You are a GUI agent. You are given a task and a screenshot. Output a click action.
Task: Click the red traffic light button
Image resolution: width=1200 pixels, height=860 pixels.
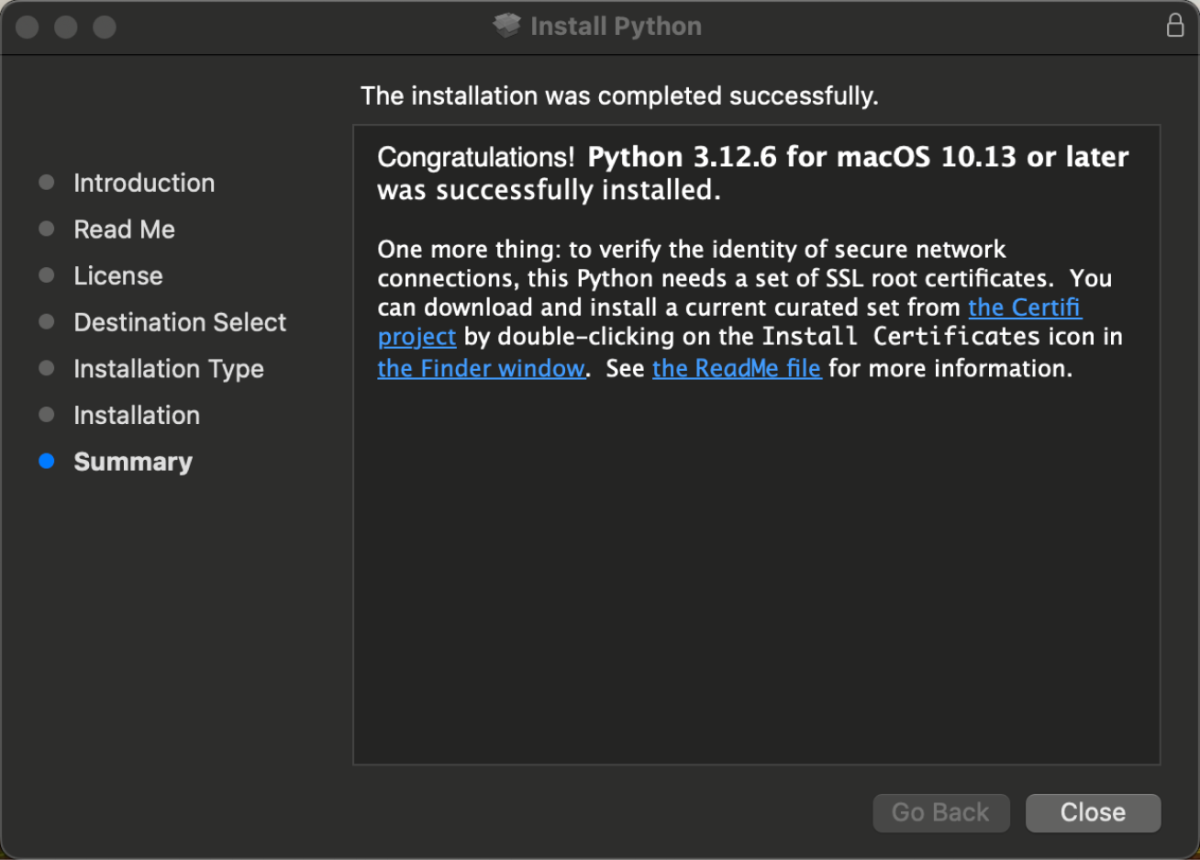(x=26, y=27)
